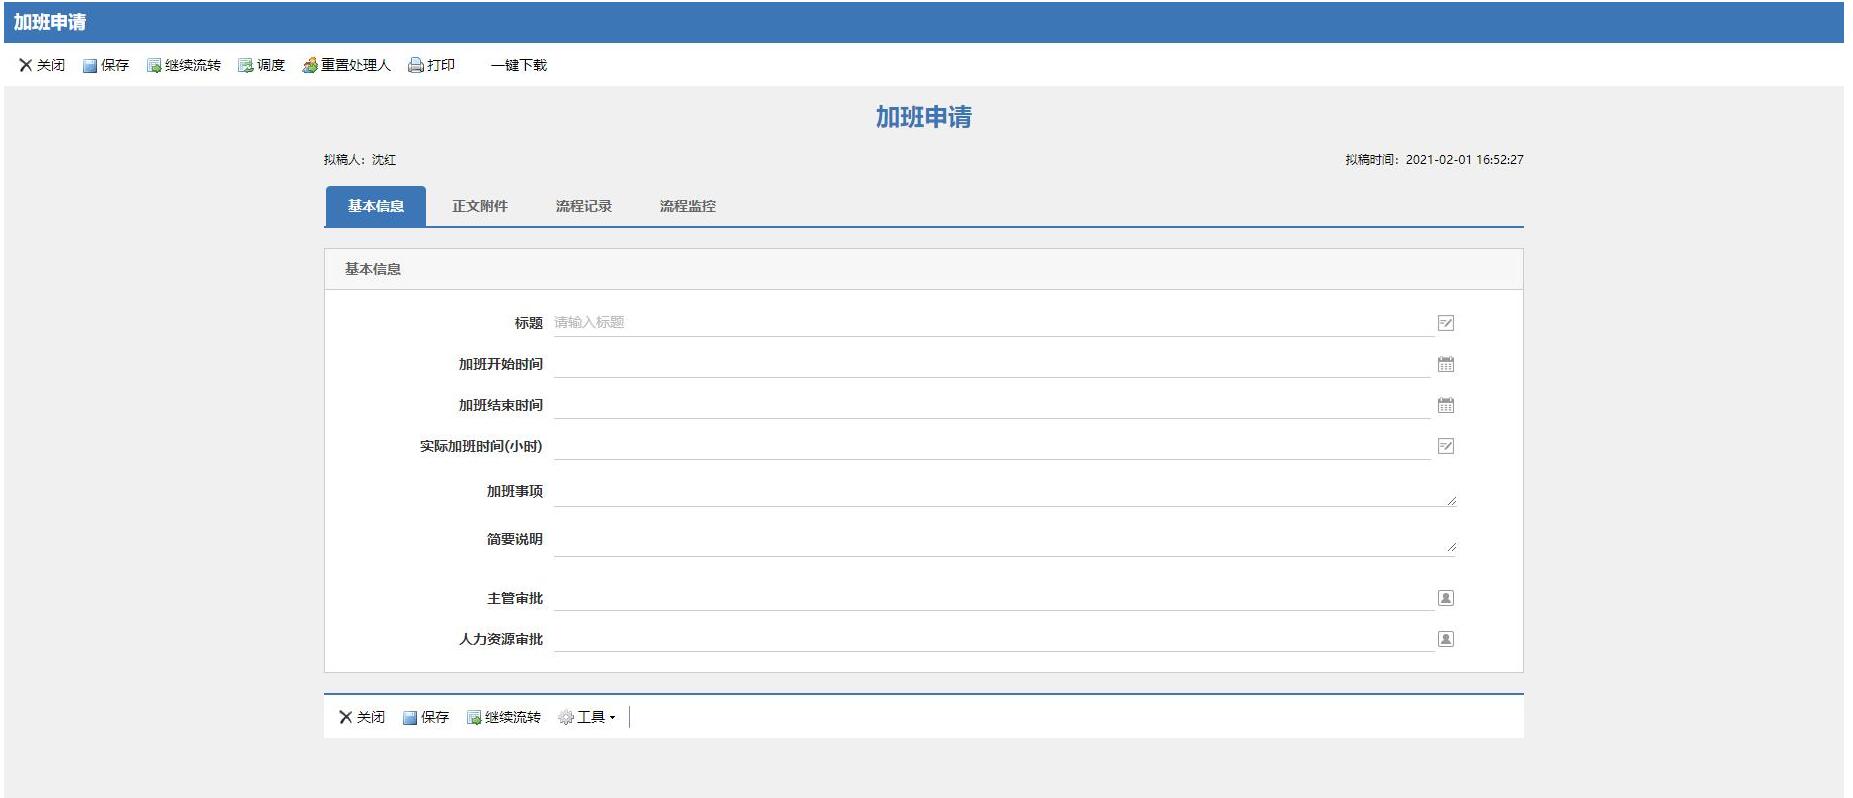
Task: Open person selector for 人力资源审批
Action: coord(1445,639)
